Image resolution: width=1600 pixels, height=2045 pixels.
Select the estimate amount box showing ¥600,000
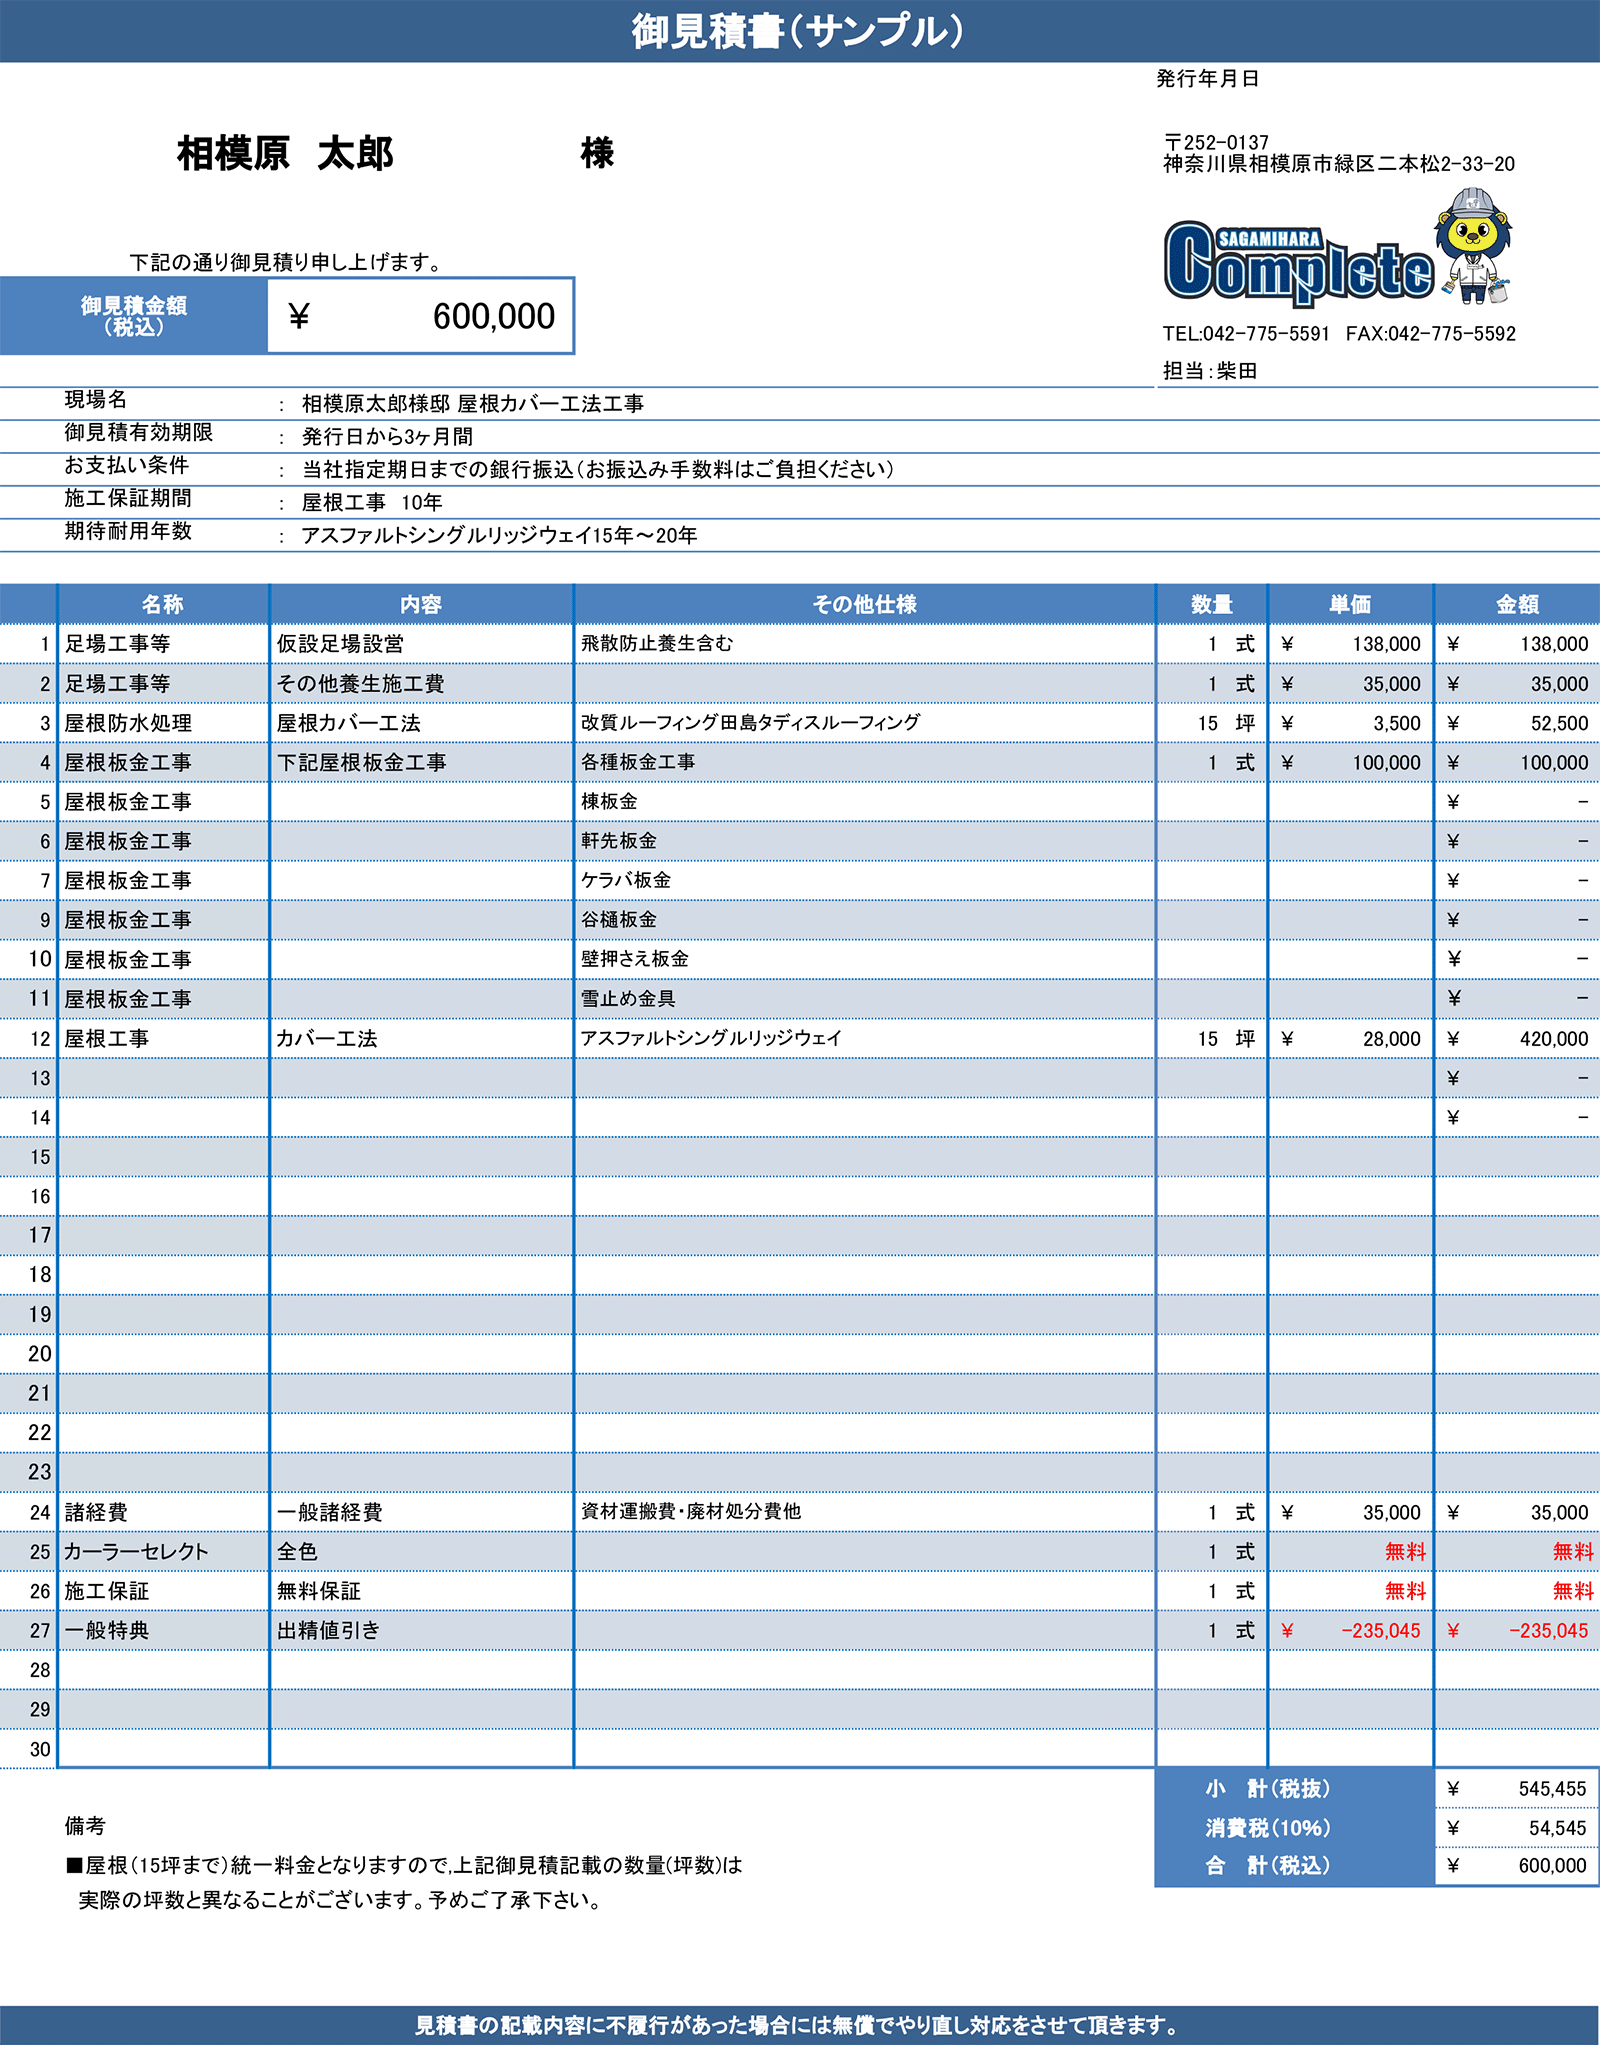pyautogui.click(x=421, y=316)
